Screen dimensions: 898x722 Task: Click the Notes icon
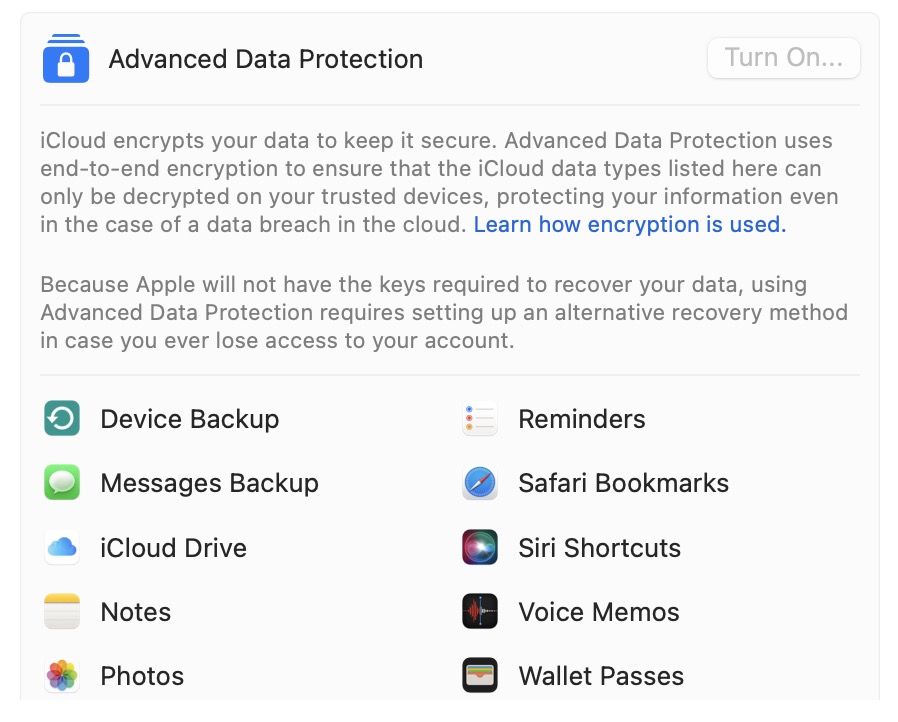pyautogui.click(x=62, y=612)
